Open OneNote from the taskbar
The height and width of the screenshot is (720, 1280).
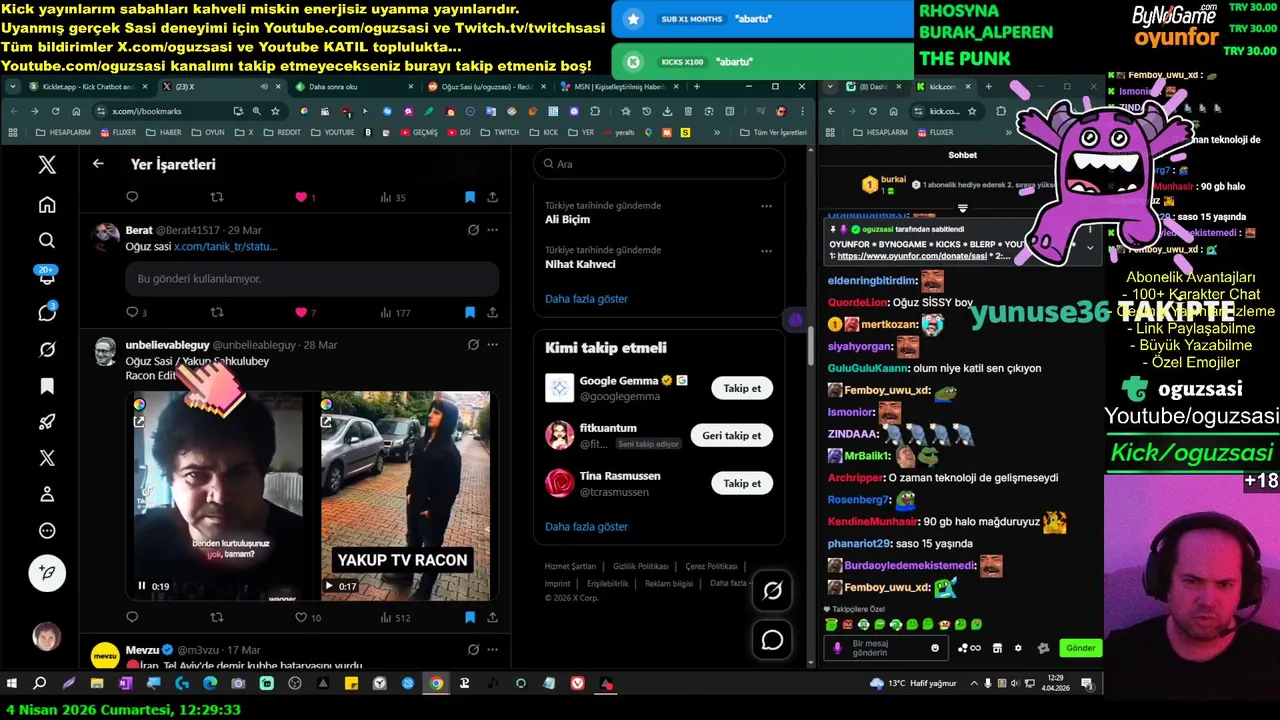click(125, 684)
